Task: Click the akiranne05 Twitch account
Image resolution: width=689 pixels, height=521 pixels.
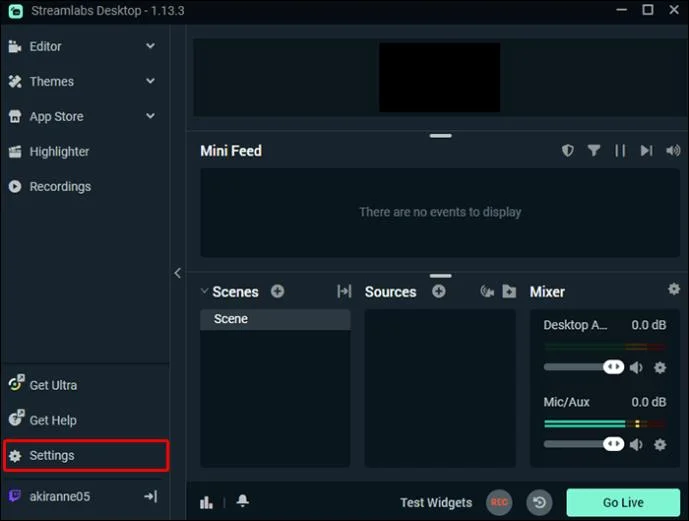Action: point(59,496)
